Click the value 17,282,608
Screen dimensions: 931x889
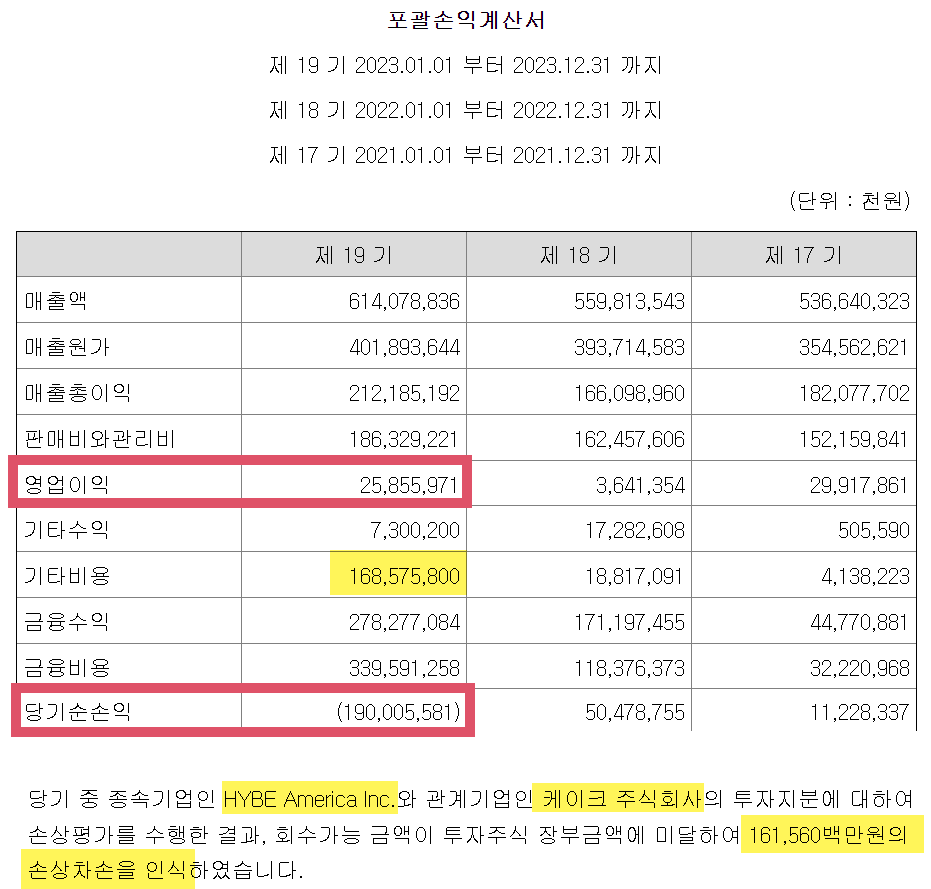click(635, 530)
